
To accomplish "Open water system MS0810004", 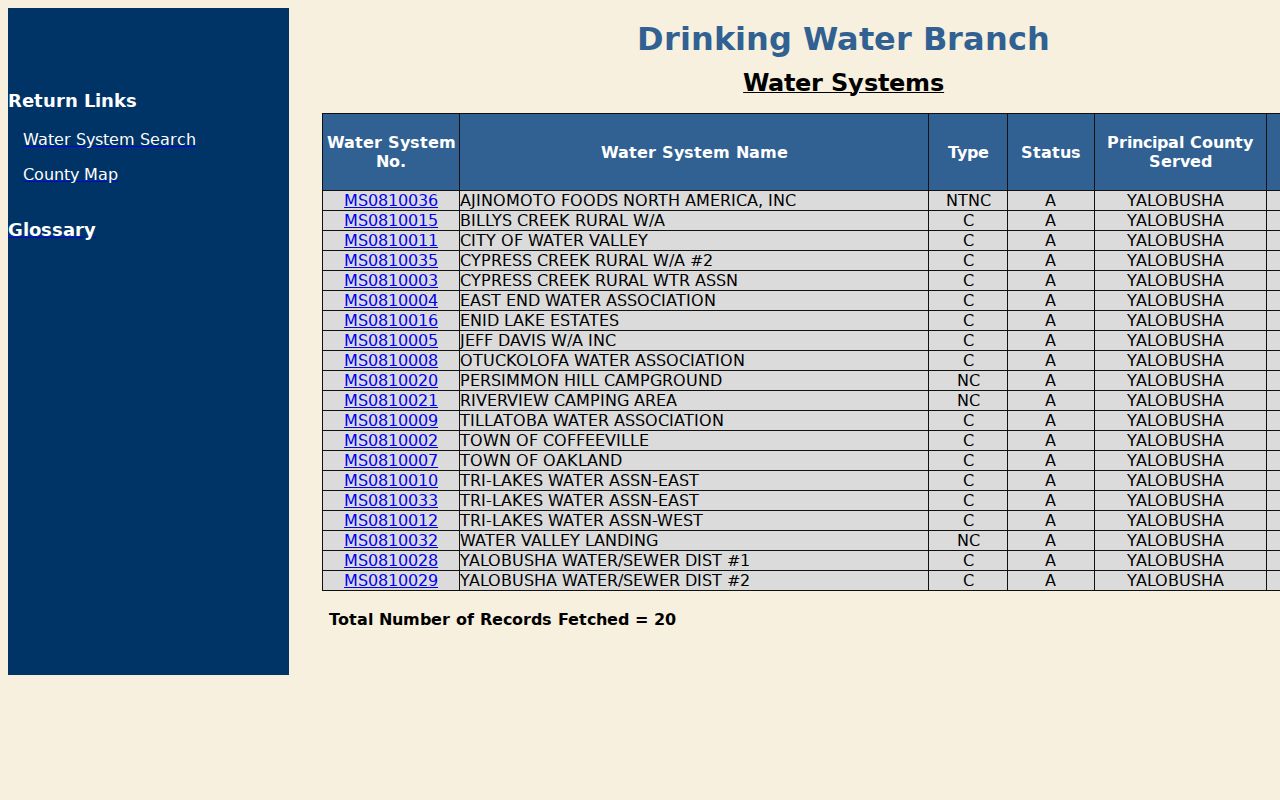I will click(391, 300).
